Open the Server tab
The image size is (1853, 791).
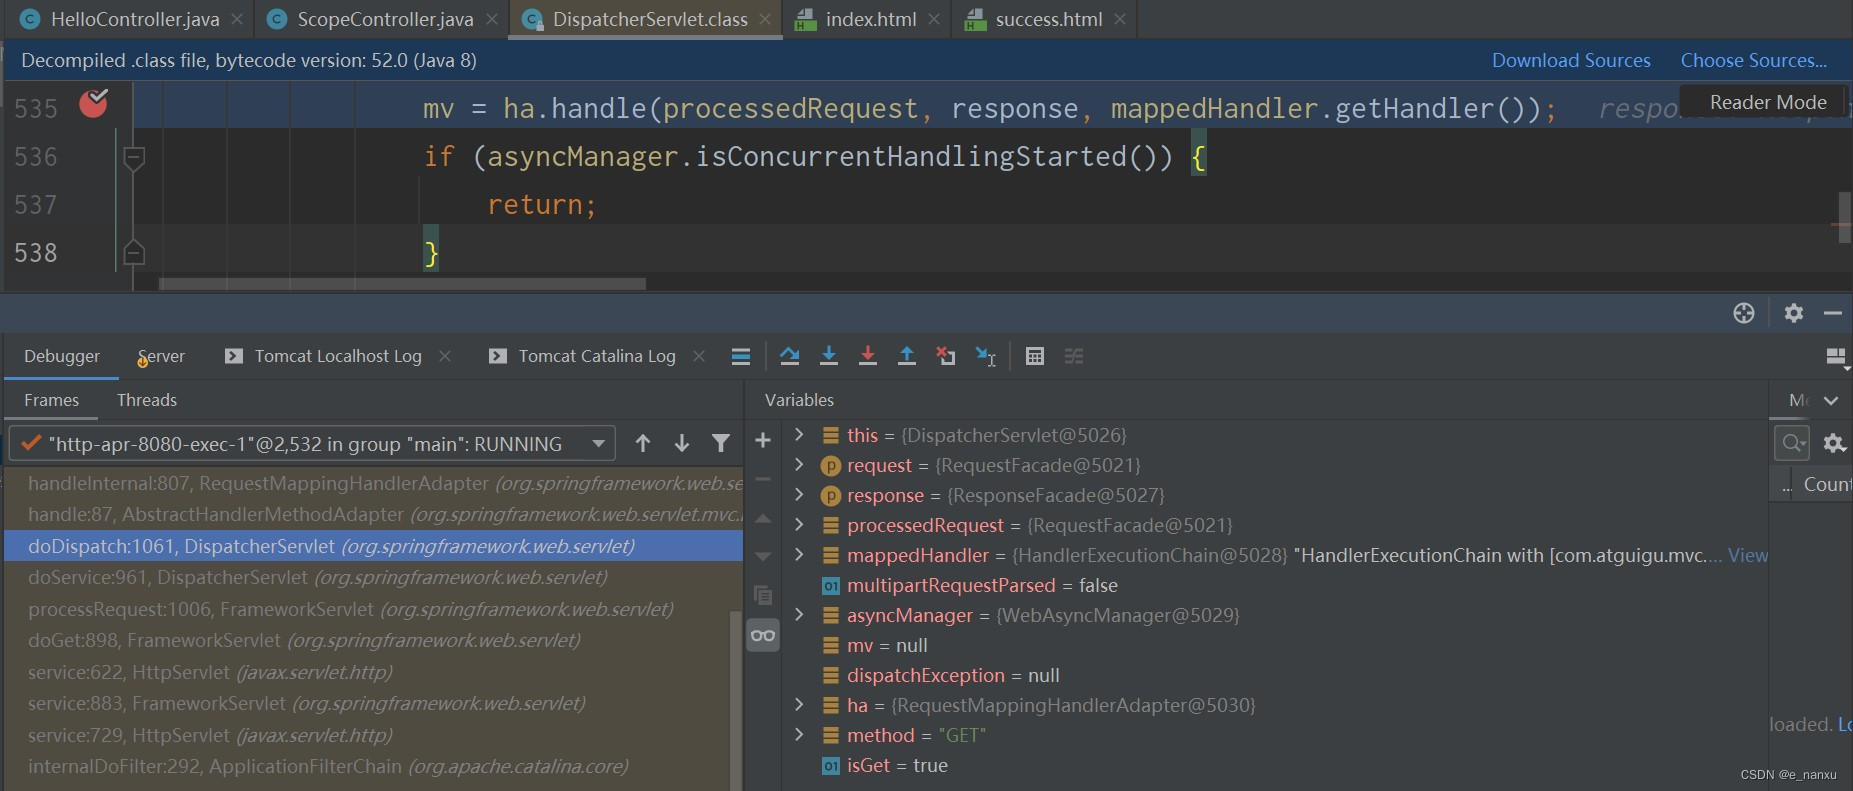(161, 356)
